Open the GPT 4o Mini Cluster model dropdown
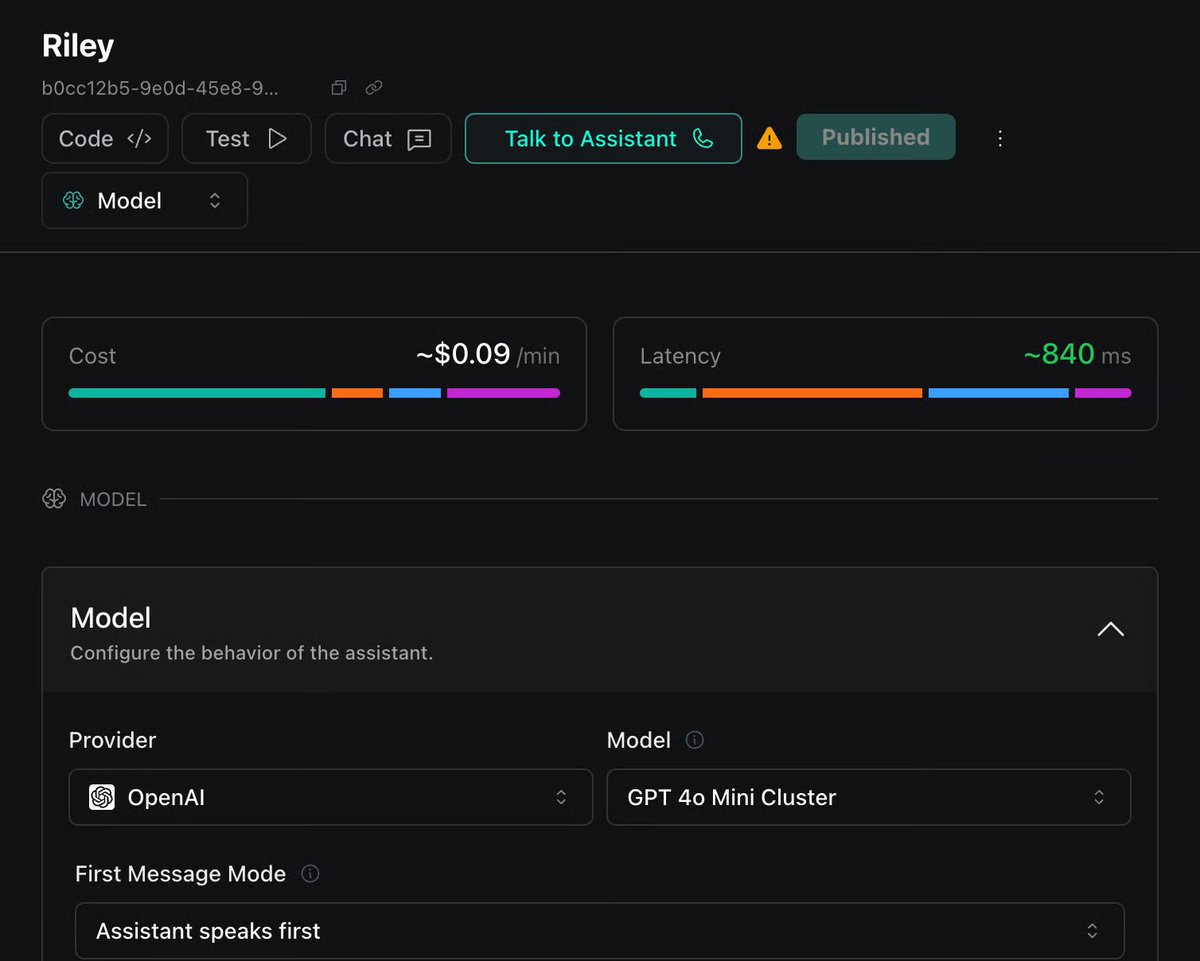This screenshot has height=961, width=1200. point(868,797)
